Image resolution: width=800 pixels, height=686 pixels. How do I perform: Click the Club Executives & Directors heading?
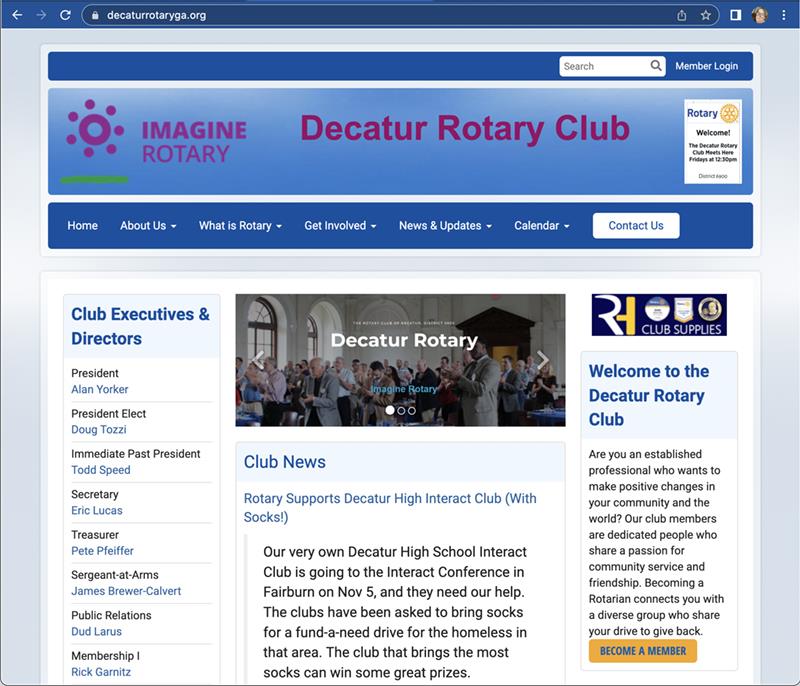[x=140, y=326]
